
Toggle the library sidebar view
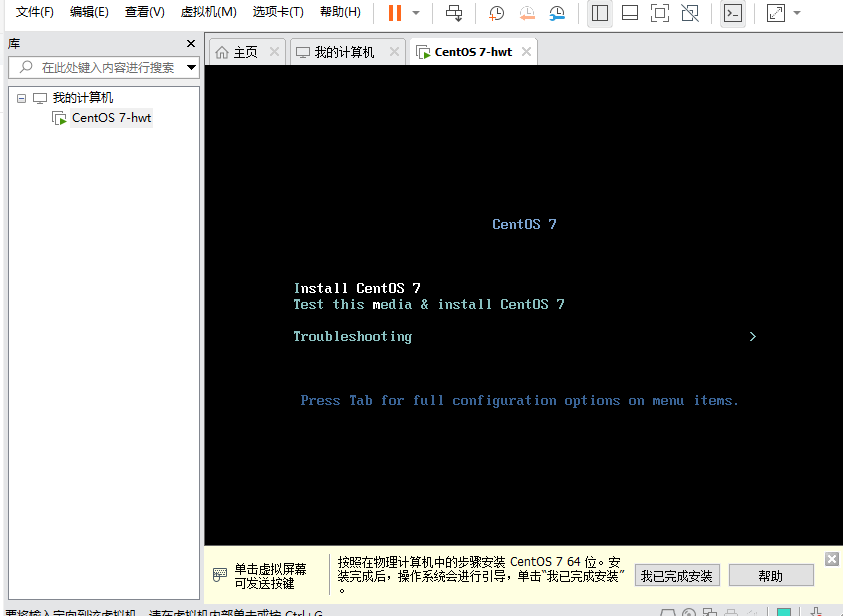pyautogui.click(x=599, y=13)
